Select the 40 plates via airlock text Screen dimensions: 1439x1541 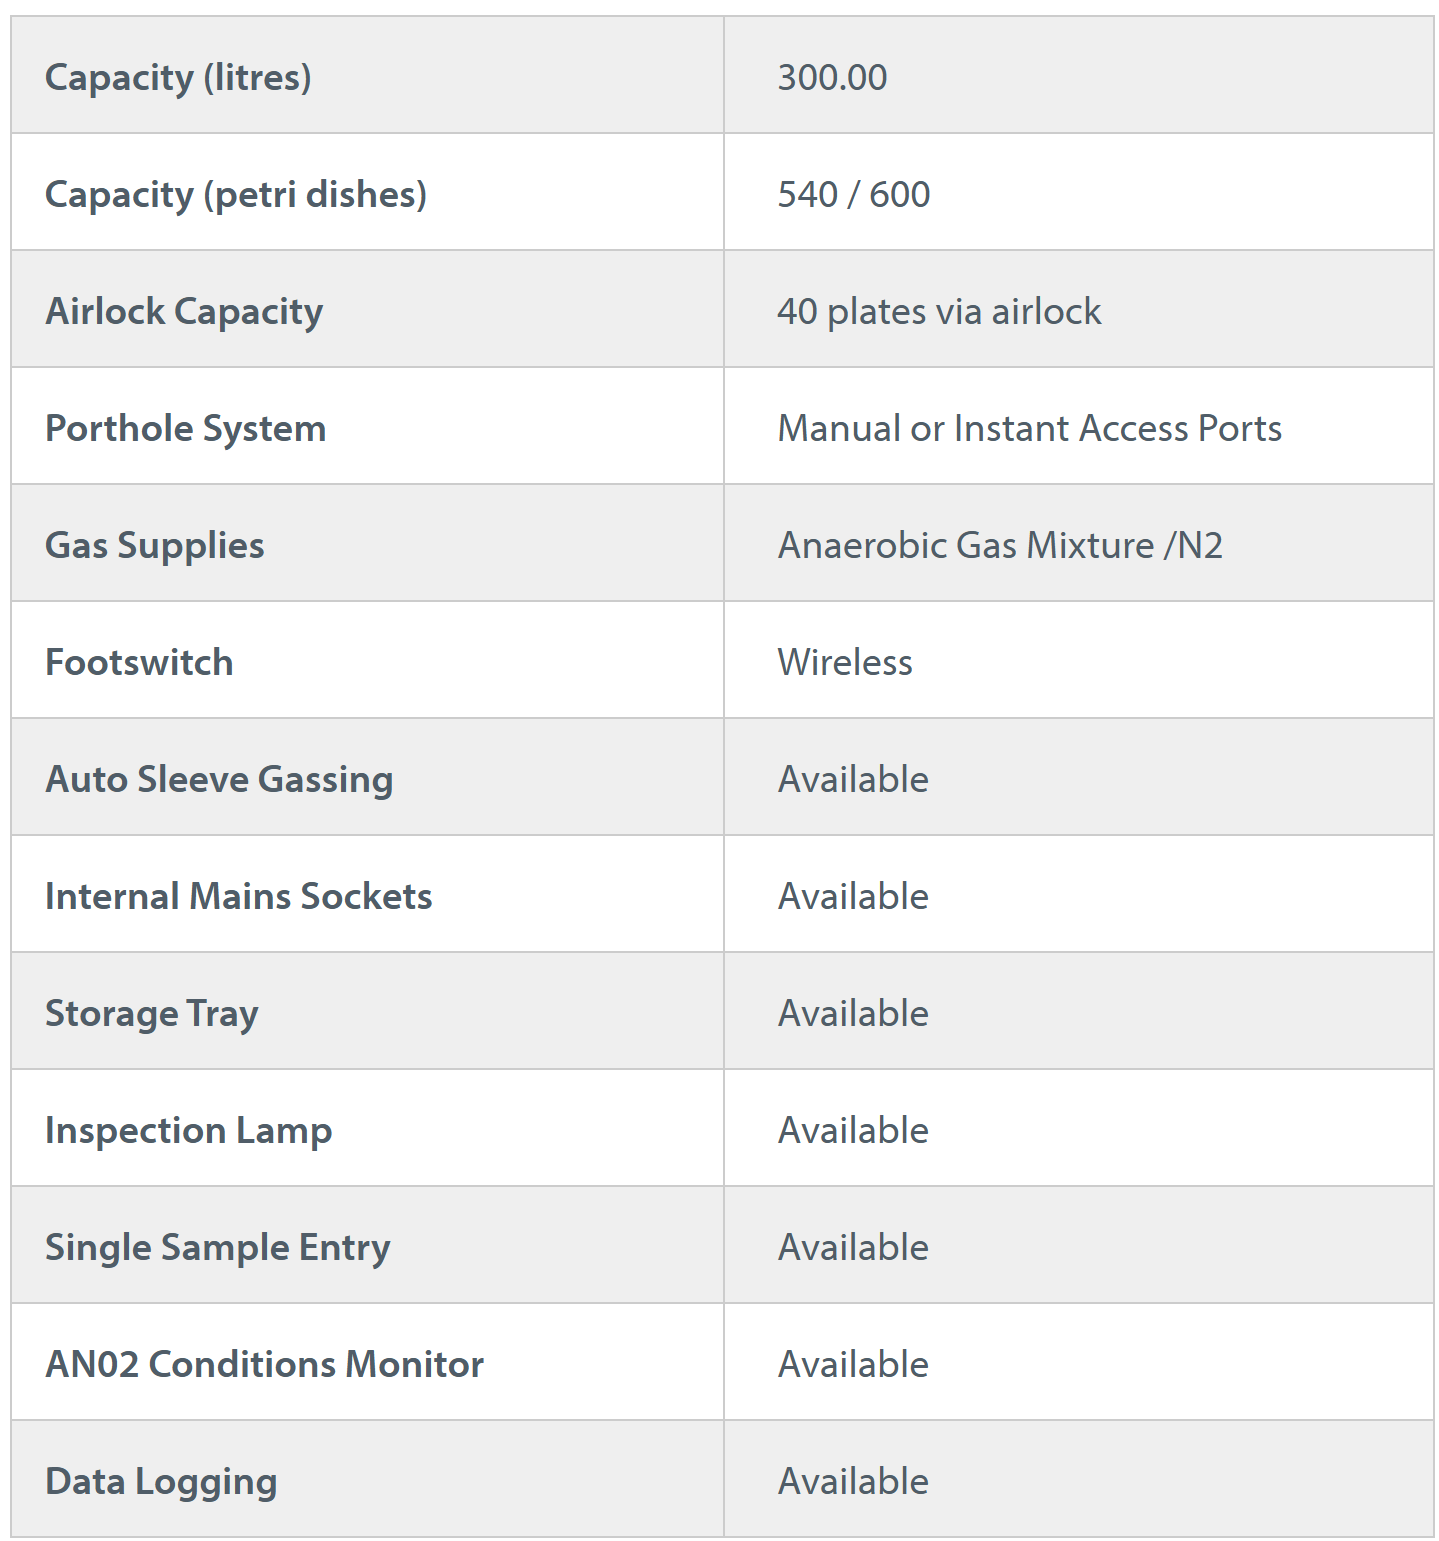tap(939, 311)
